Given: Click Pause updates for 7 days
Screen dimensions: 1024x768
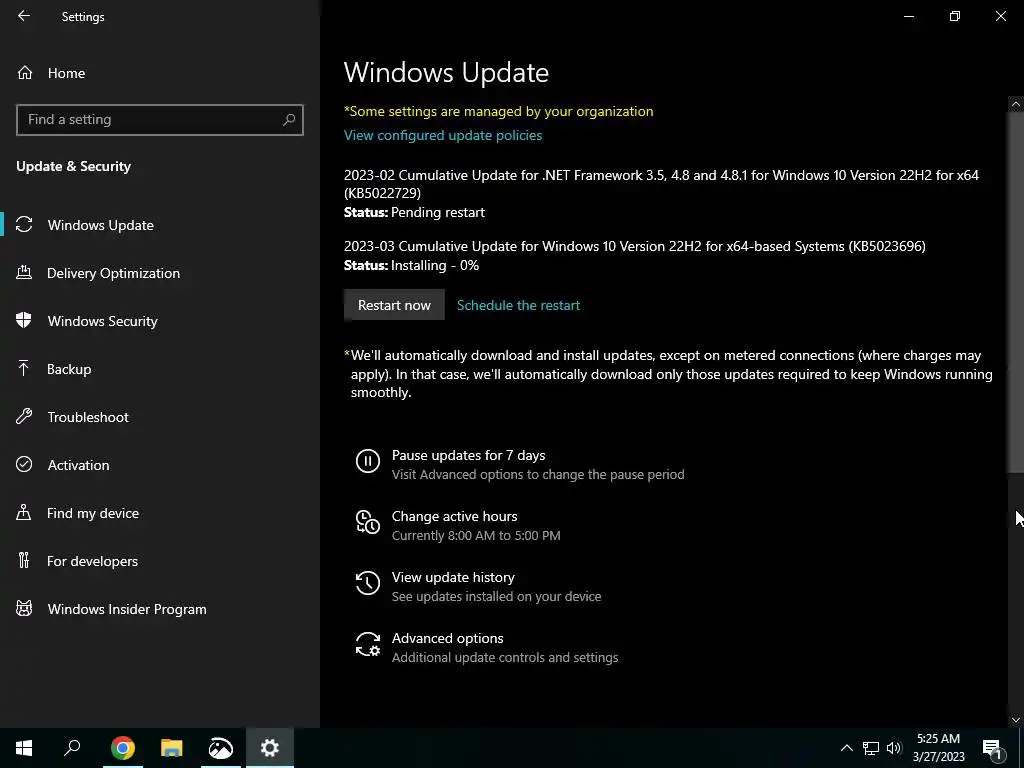Looking at the screenshot, I should click(x=520, y=464).
